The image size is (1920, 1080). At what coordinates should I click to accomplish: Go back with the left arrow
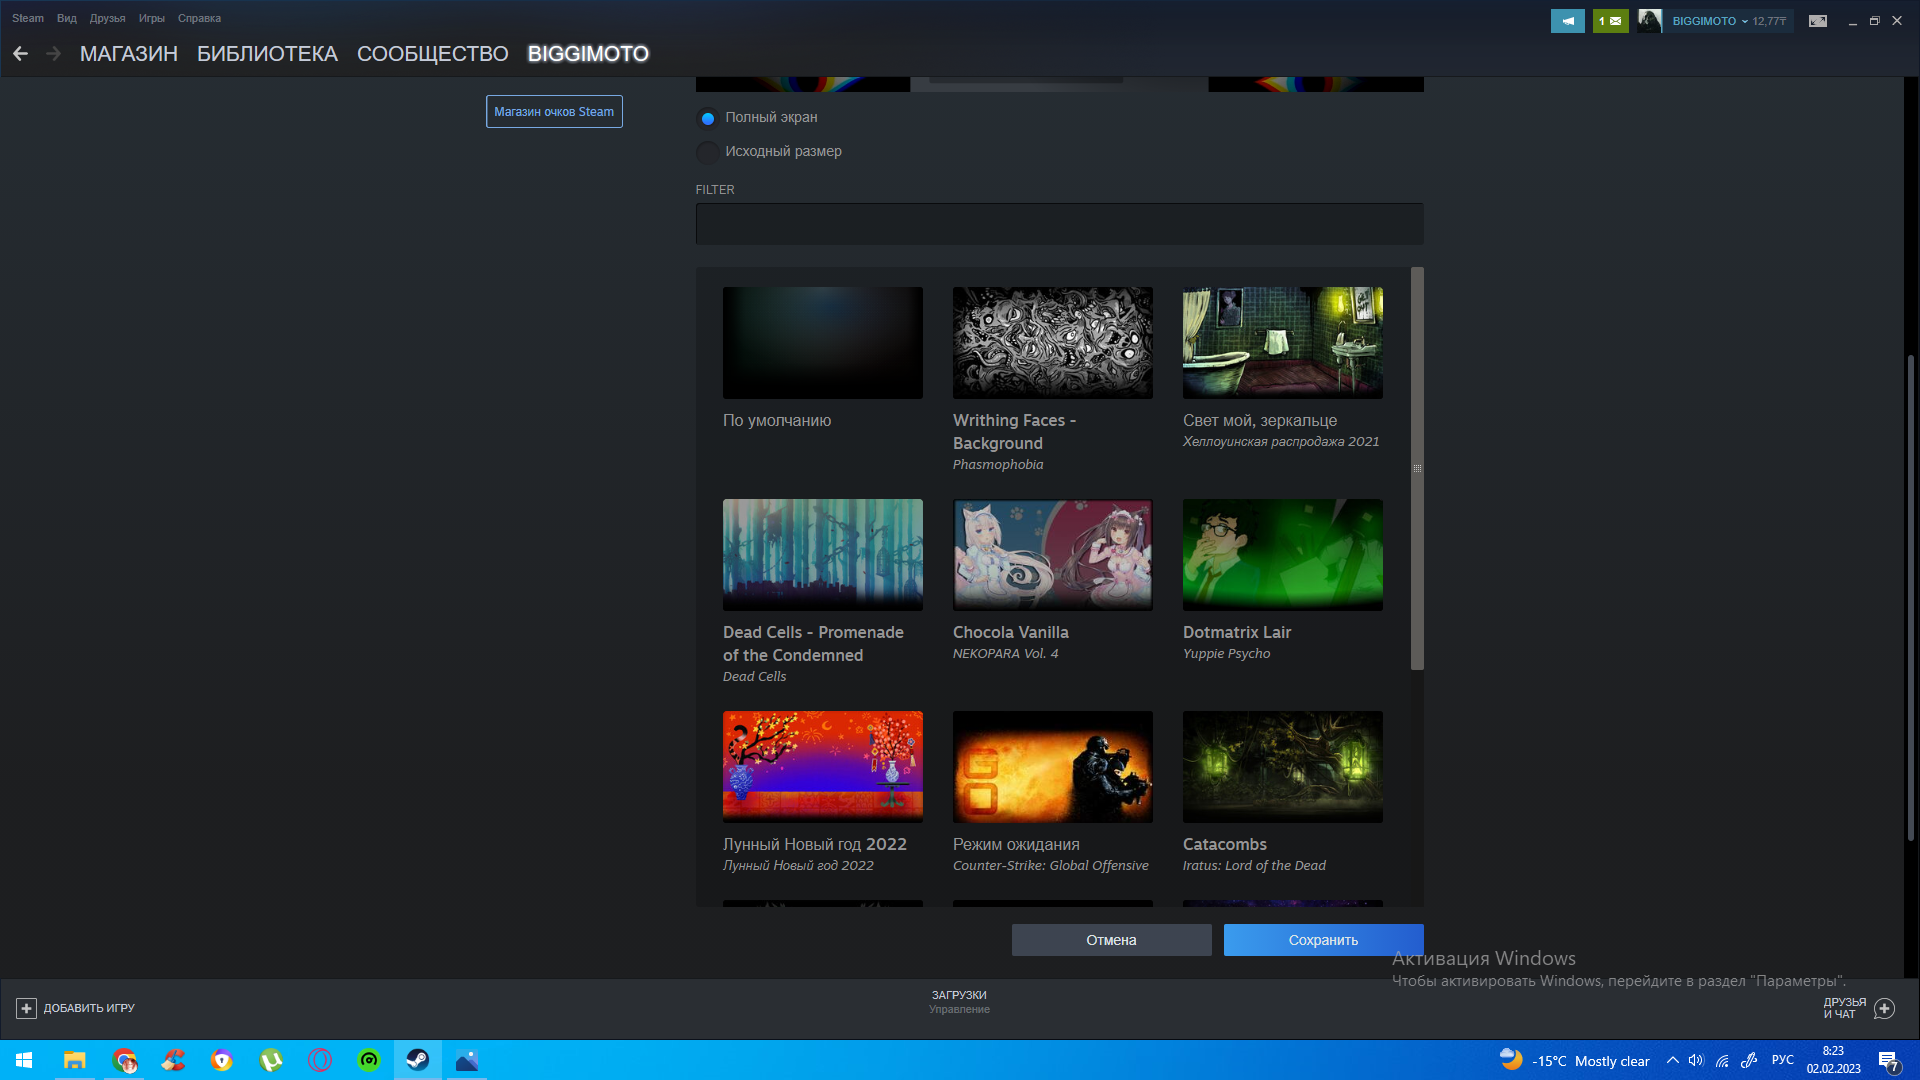pyautogui.click(x=20, y=54)
